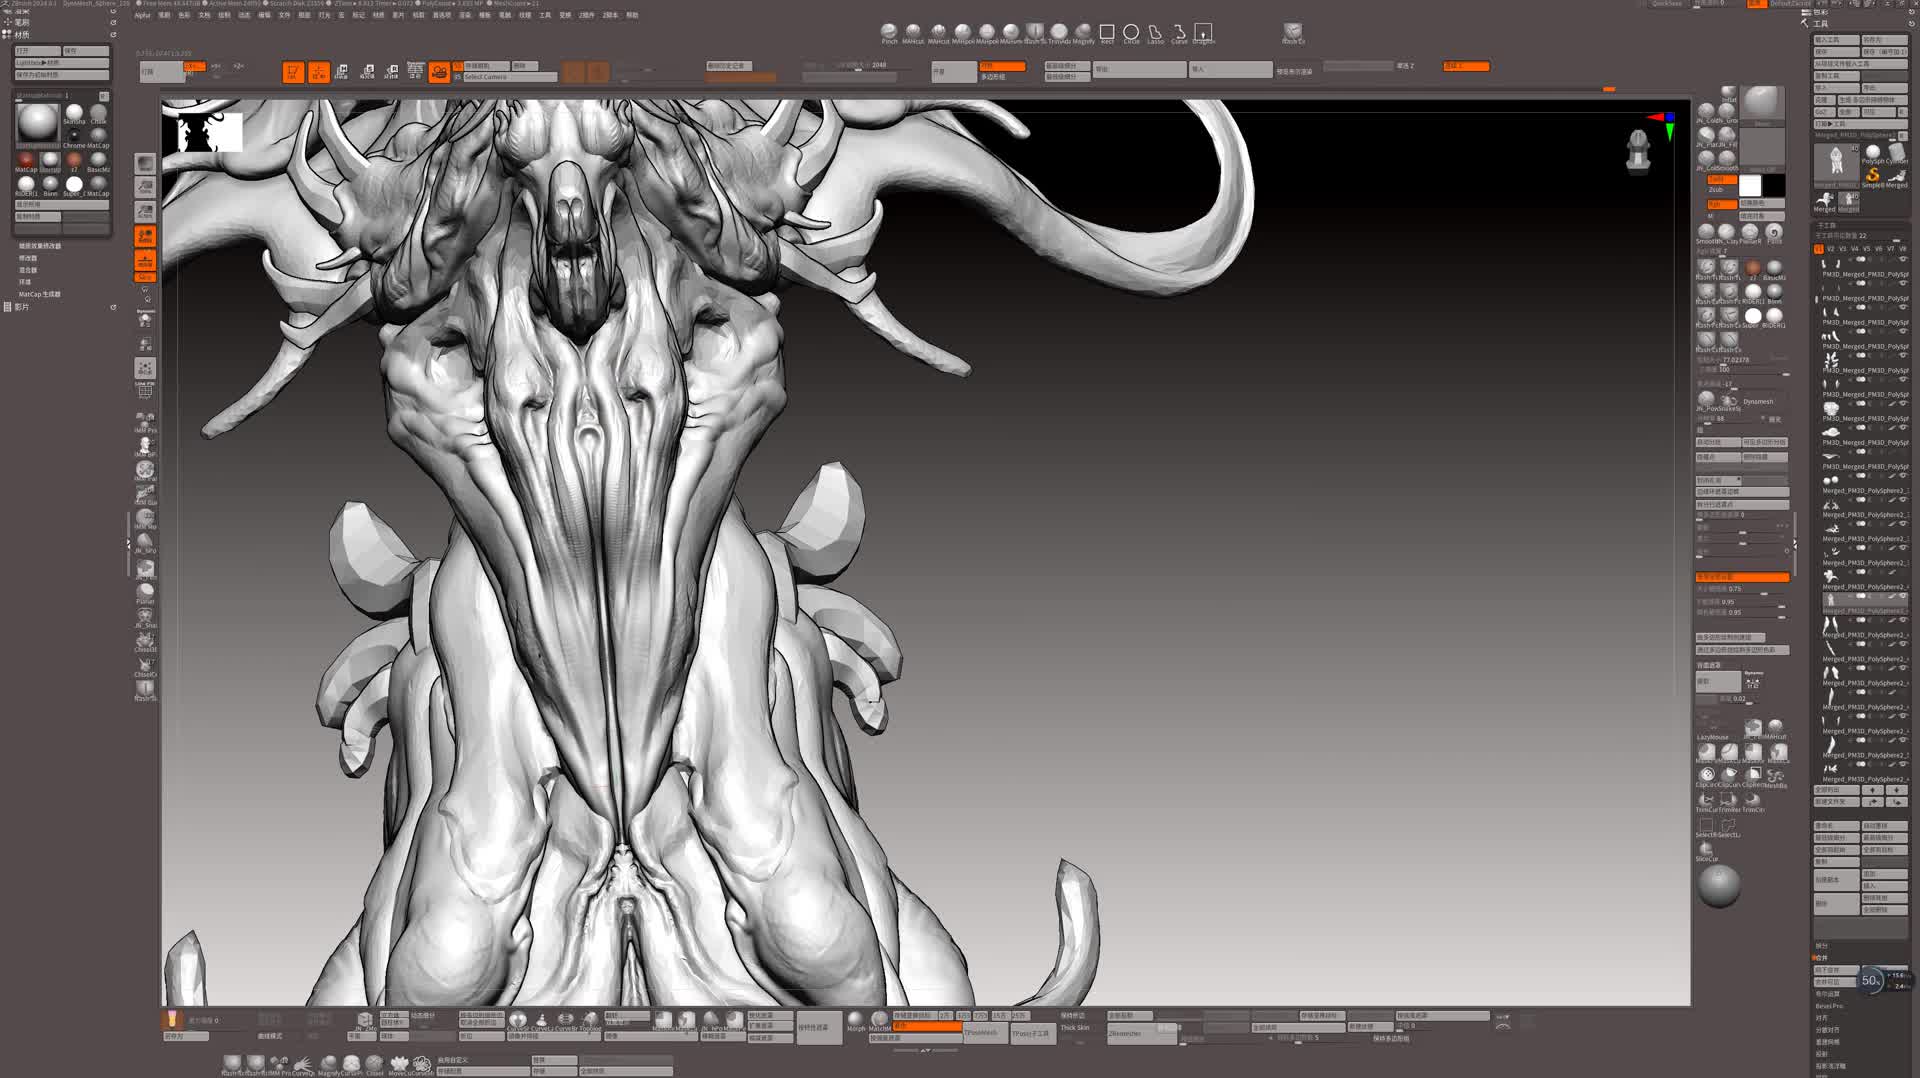Expand the 影片 (Movie) palette section
The width and height of the screenshot is (1920, 1078).
22,307
